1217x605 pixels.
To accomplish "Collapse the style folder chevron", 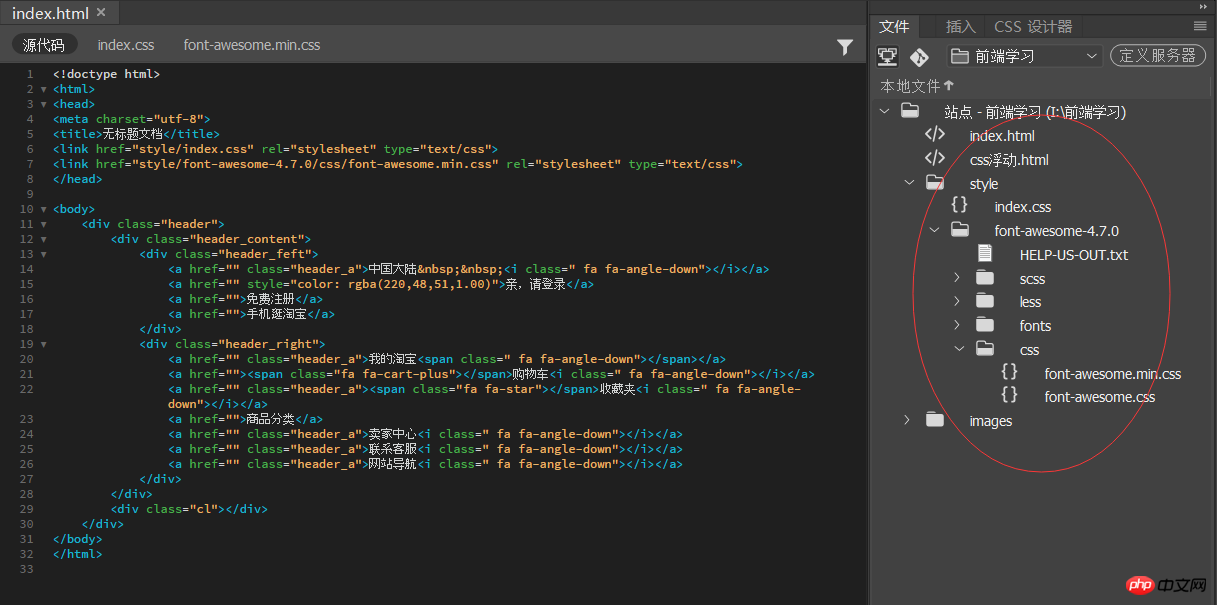I will coord(909,183).
